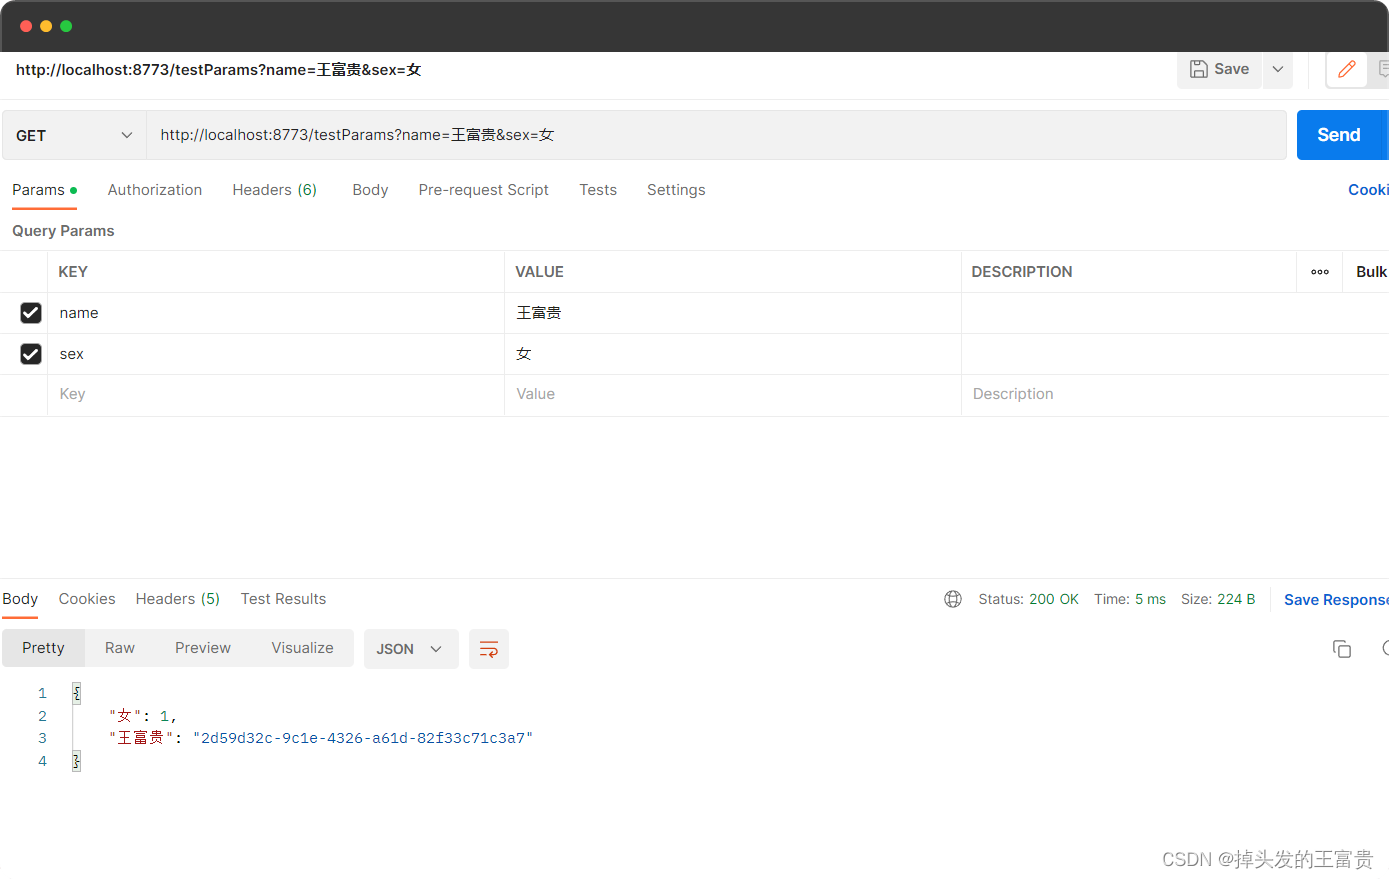
Task: Click the globe network icon
Action: click(x=953, y=599)
